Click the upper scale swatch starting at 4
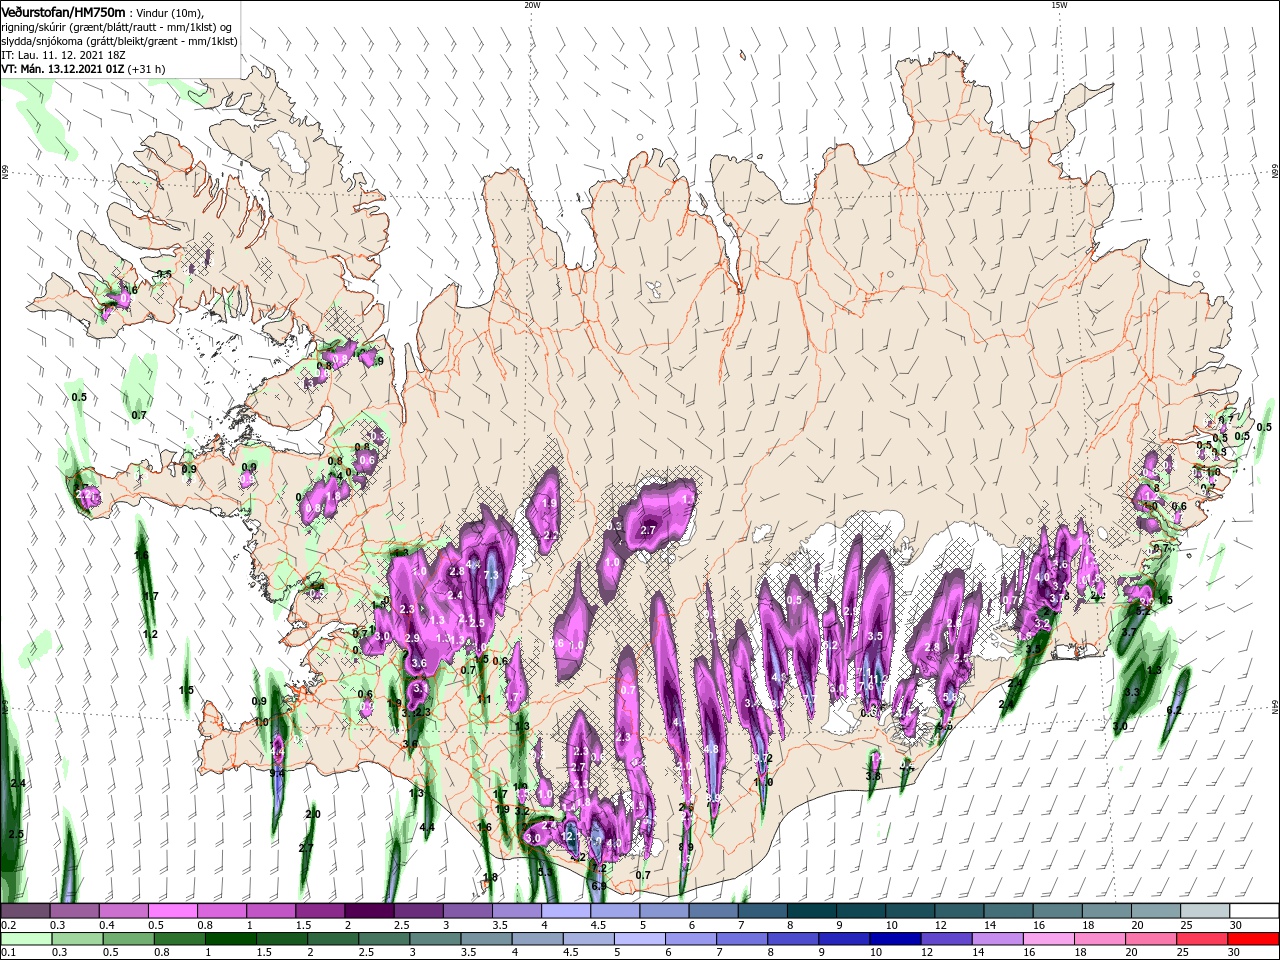1280x960 pixels. coord(564,910)
